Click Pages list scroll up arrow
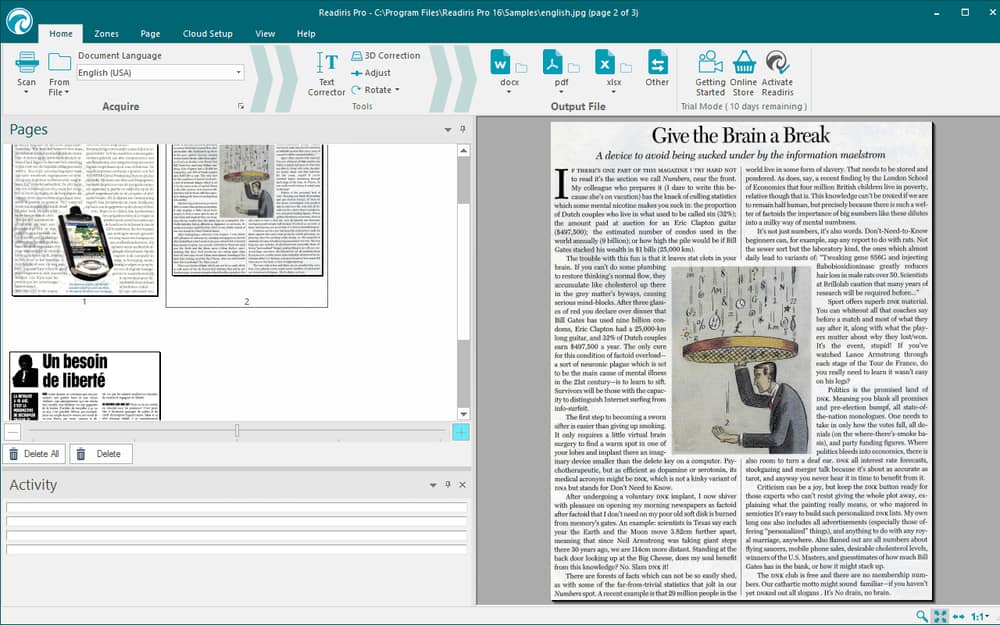 pos(464,151)
